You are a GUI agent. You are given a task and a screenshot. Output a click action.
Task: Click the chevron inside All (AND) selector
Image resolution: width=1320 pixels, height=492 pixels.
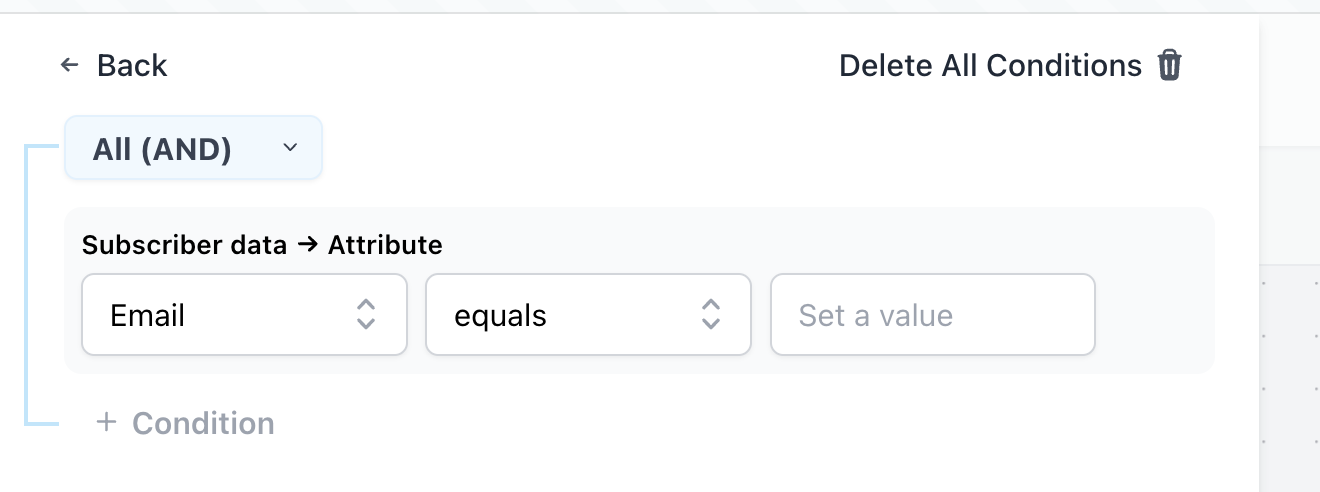(x=290, y=148)
